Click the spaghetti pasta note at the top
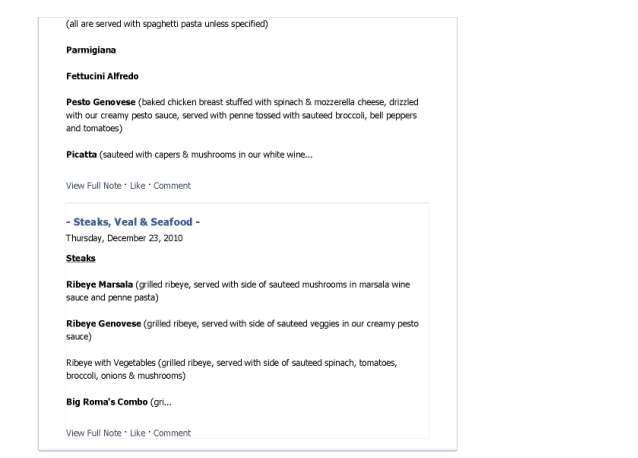 167,24
